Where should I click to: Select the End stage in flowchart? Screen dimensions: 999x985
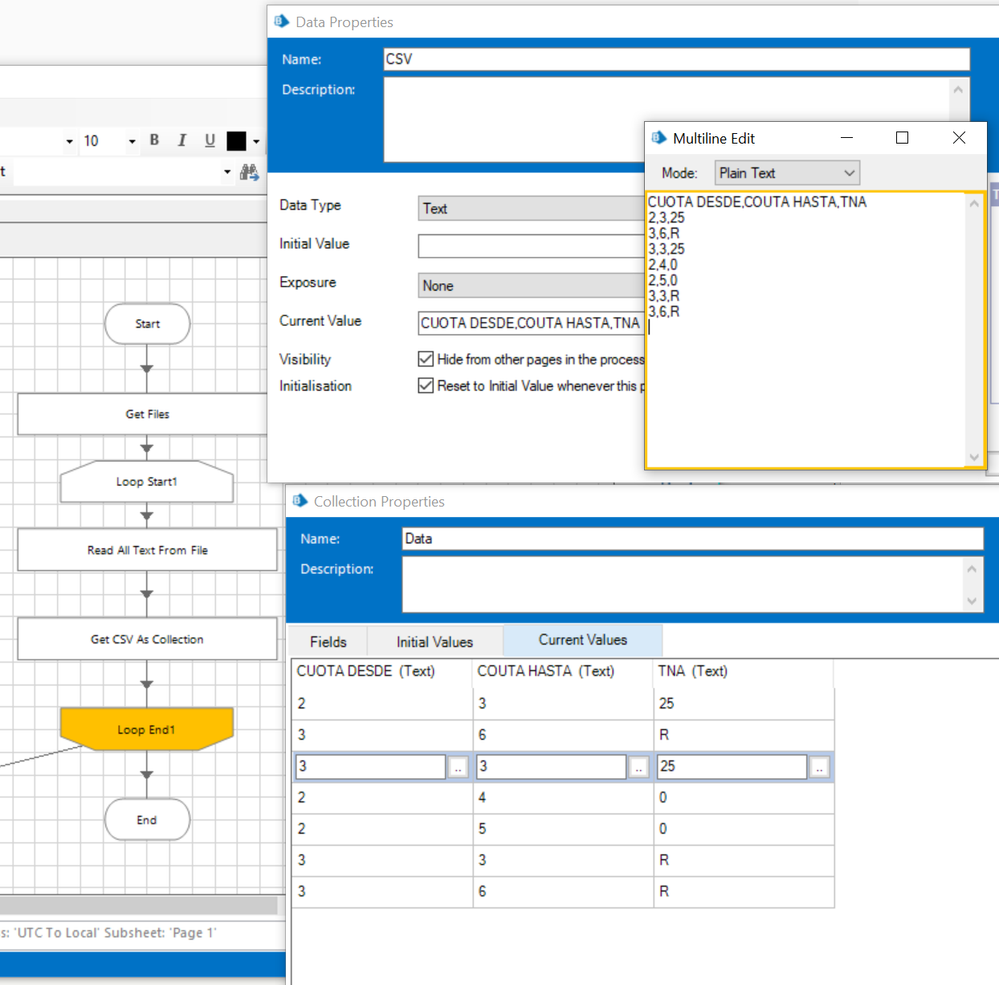147,820
